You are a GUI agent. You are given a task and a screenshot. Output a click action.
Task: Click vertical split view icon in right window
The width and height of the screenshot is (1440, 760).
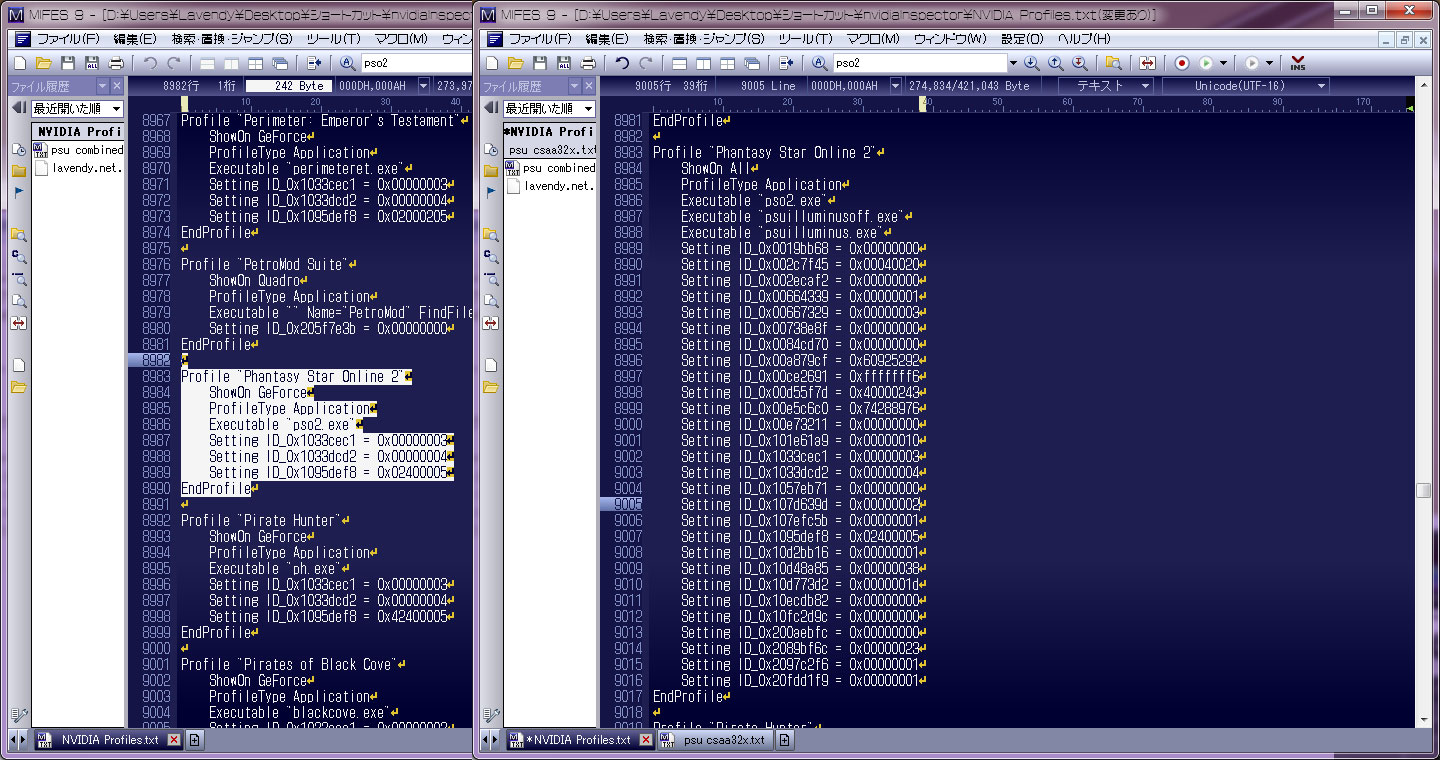coord(704,63)
